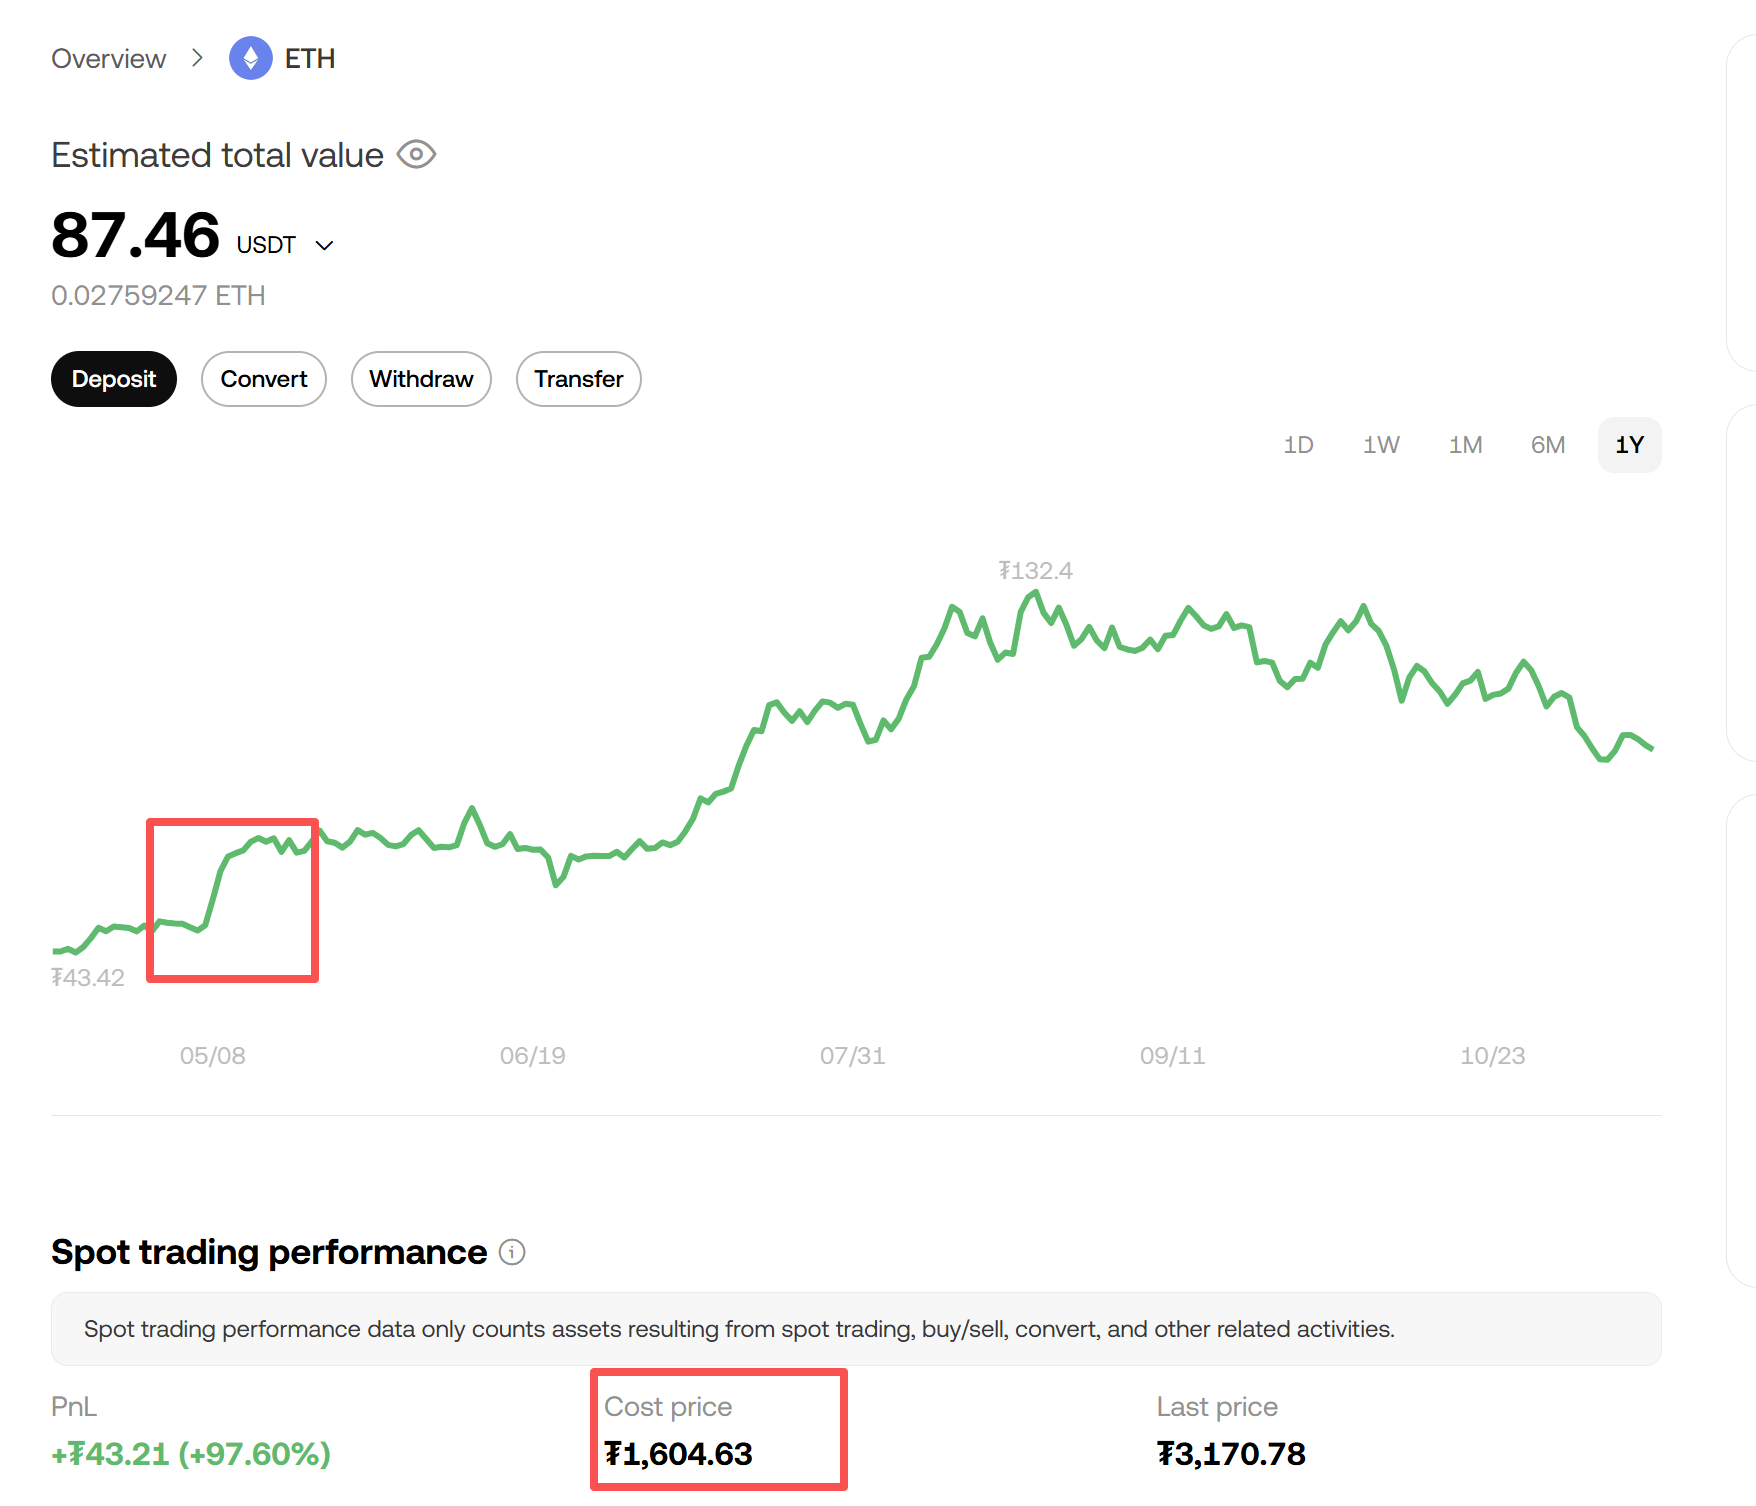Go back to the Overview breadcrumb
This screenshot has width=1756, height=1506.
tap(108, 59)
